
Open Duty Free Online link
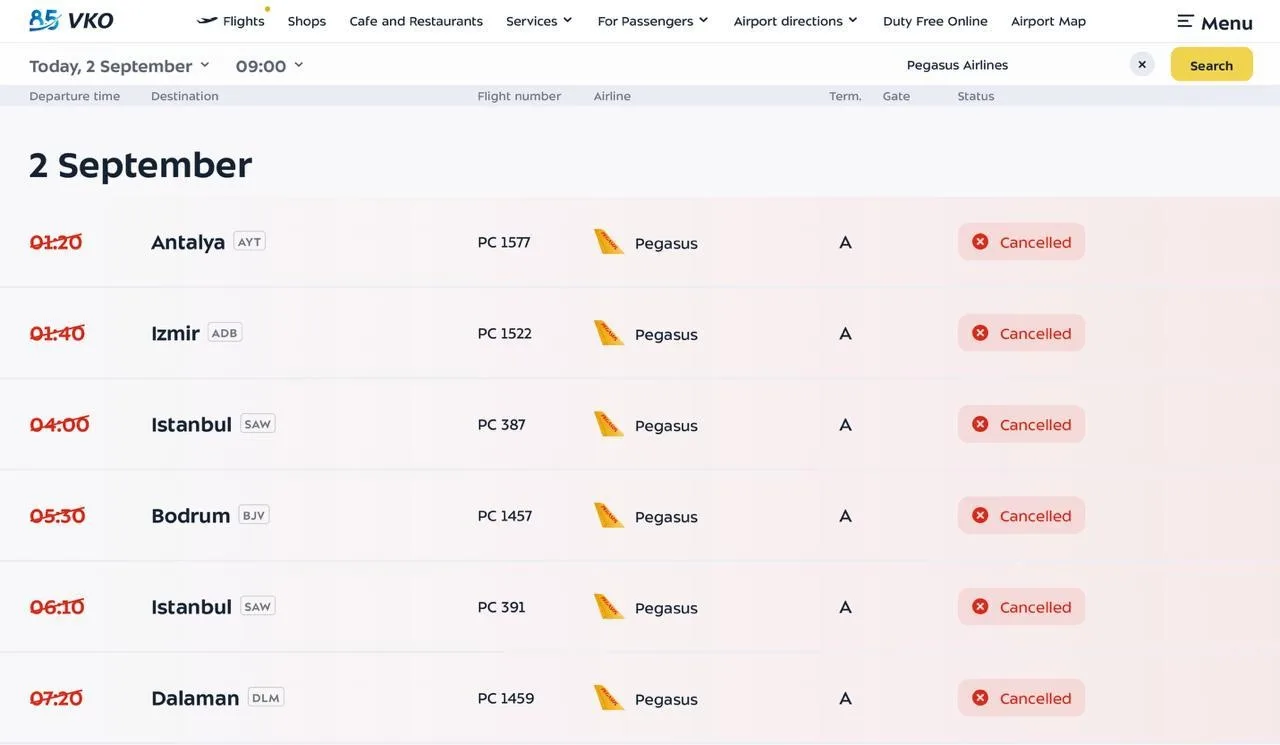[935, 21]
